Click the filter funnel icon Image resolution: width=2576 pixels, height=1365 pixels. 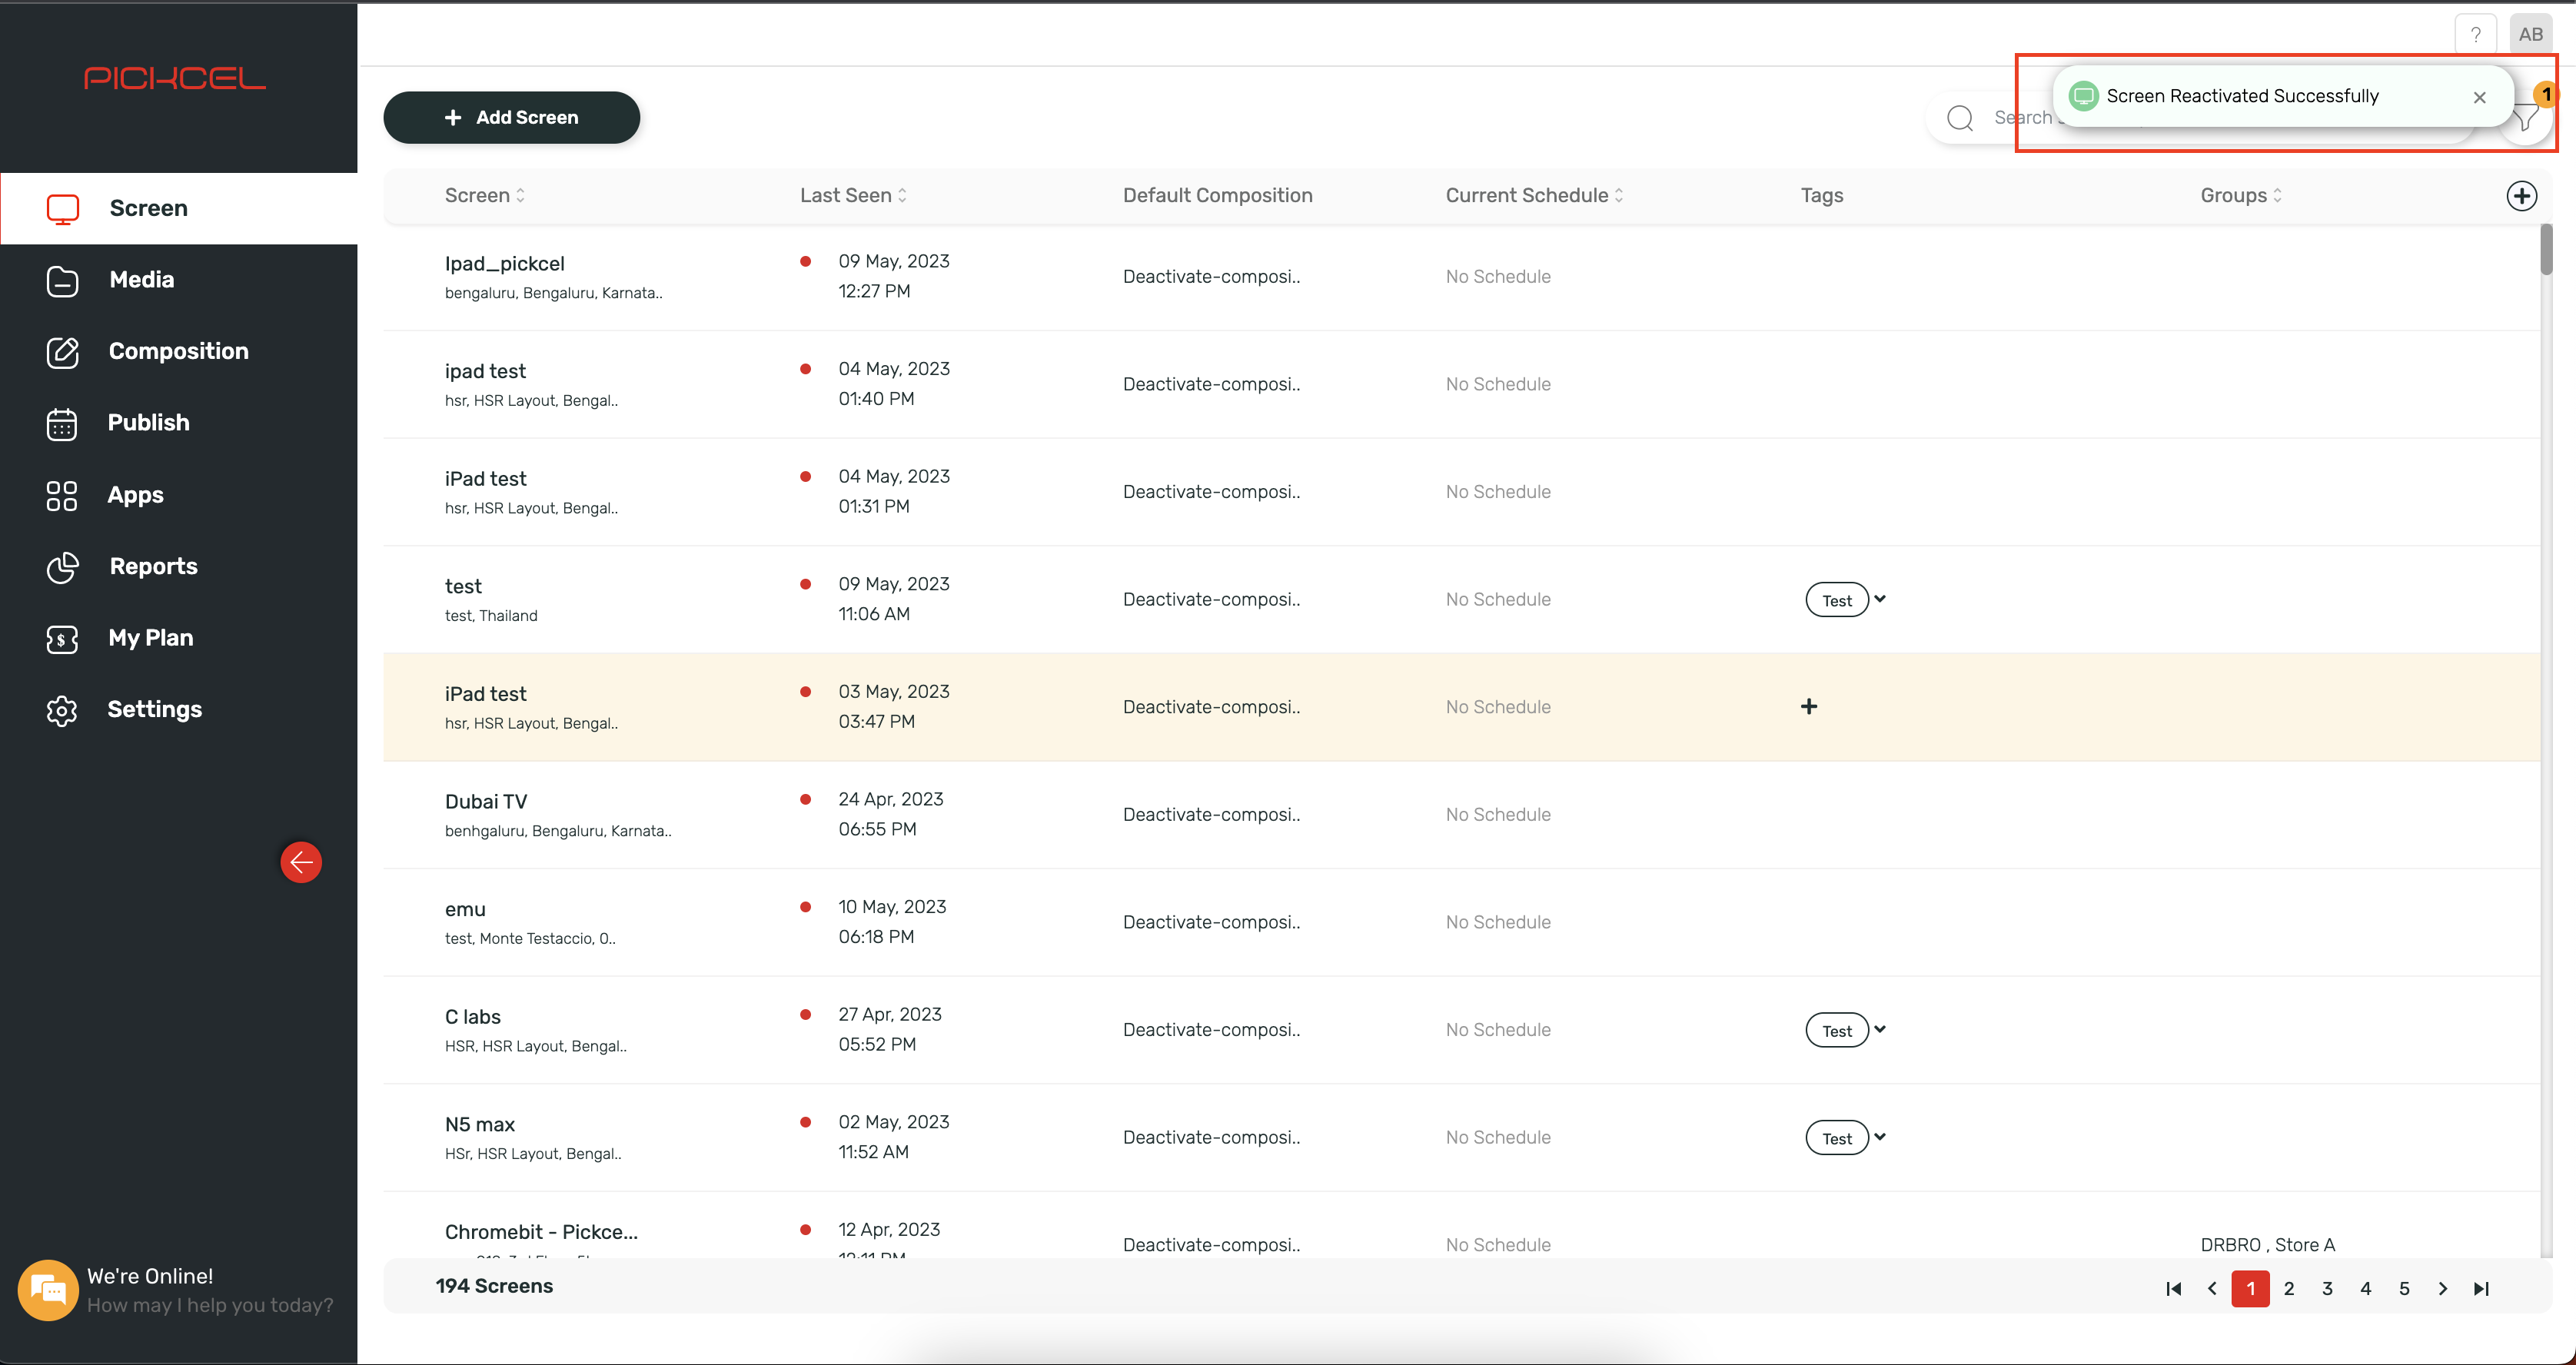[x=2527, y=120]
